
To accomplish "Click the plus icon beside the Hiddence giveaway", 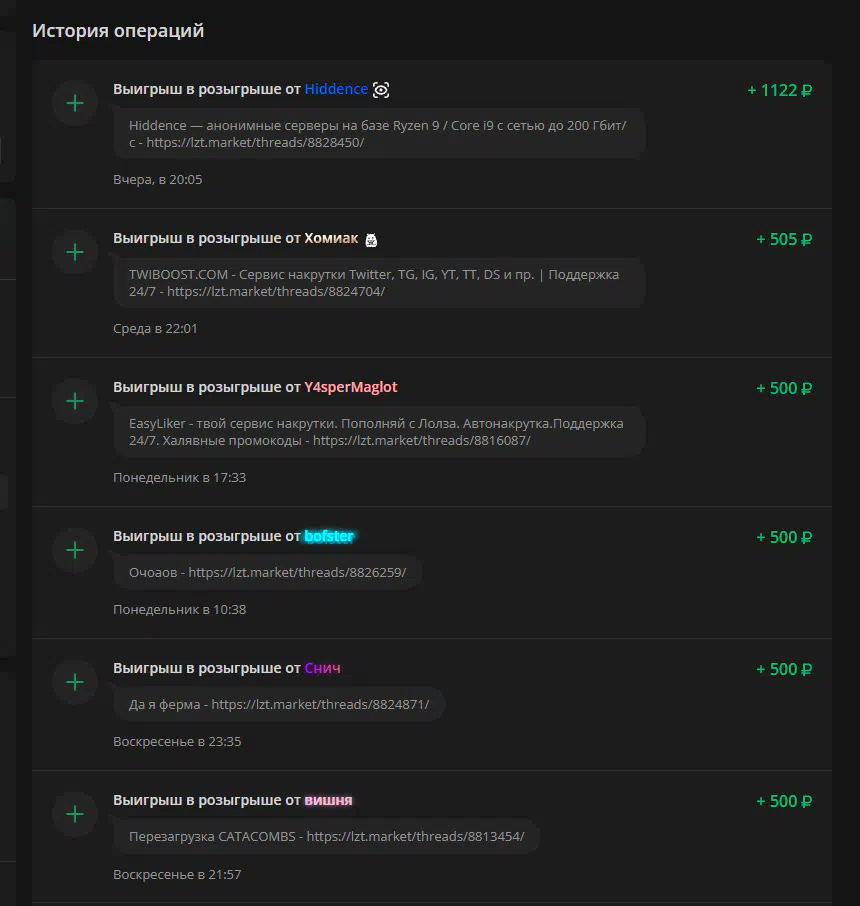I will pos(75,103).
